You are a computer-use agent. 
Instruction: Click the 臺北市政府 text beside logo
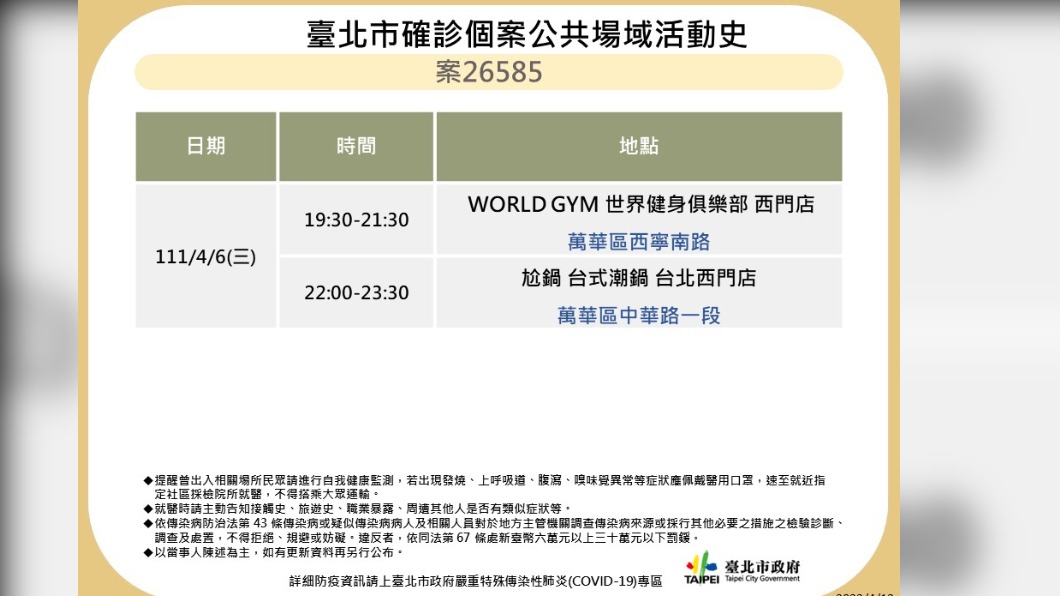point(762,566)
